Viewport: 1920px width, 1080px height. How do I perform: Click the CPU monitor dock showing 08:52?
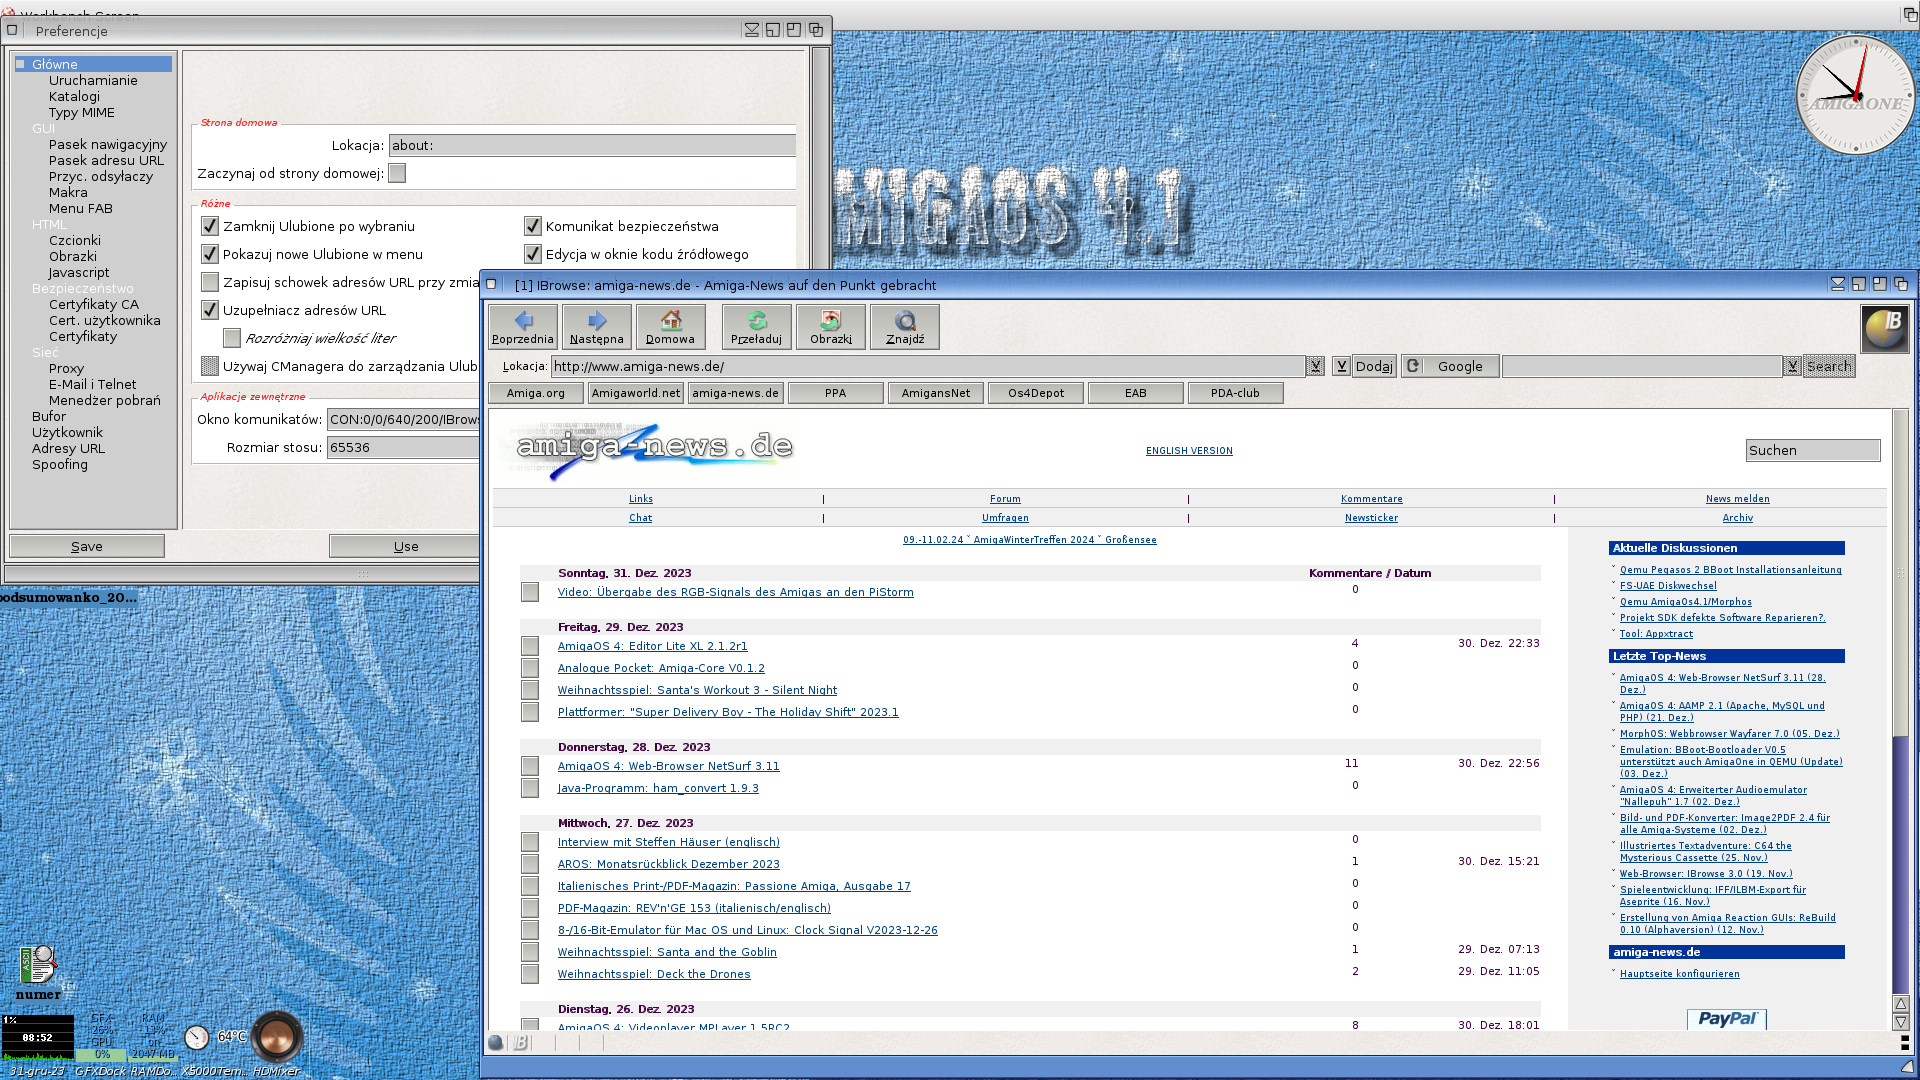tap(37, 1038)
